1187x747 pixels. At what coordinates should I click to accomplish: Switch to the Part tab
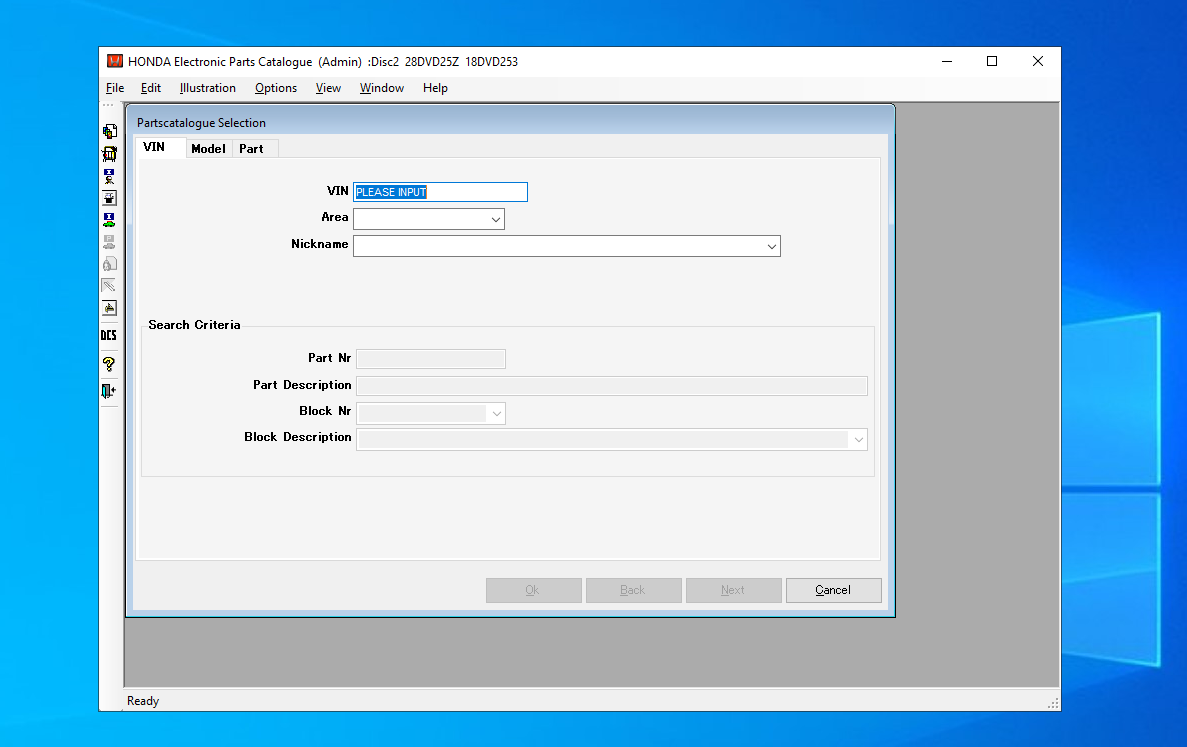tap(251, 149)
